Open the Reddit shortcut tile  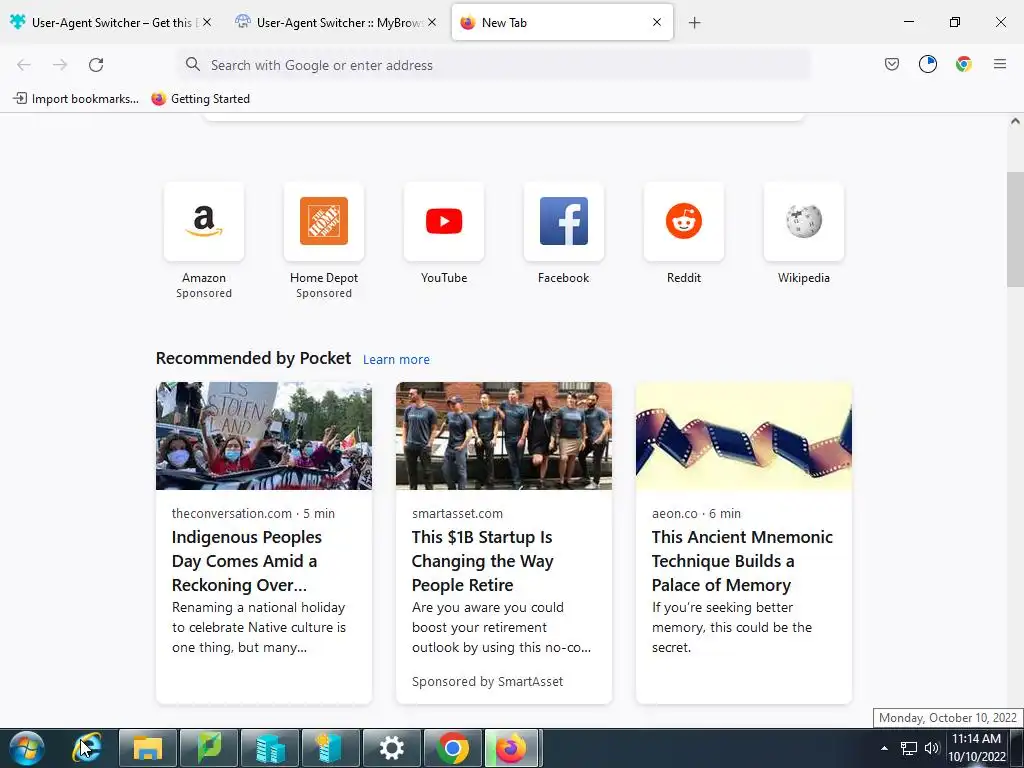tap(684, 221)
